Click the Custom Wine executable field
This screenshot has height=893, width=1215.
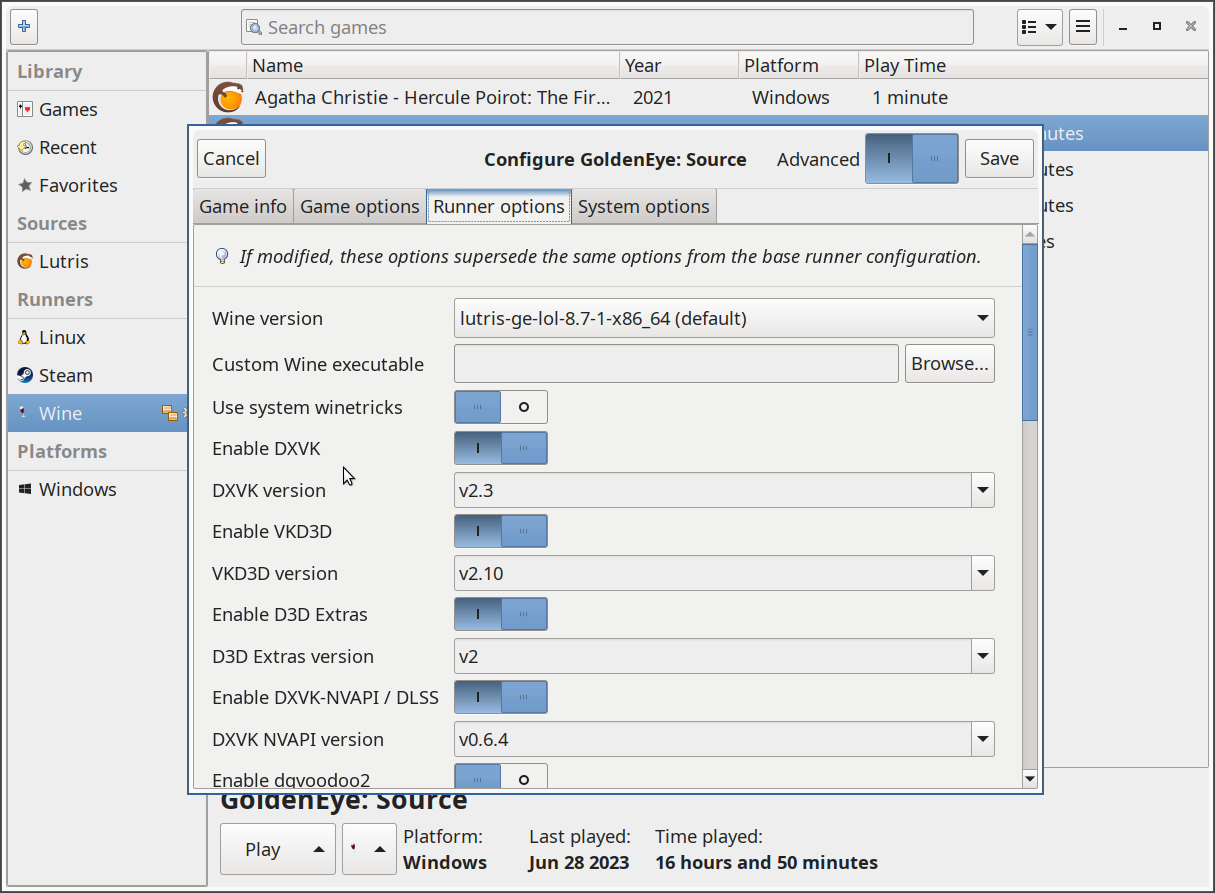pos(676,364)
